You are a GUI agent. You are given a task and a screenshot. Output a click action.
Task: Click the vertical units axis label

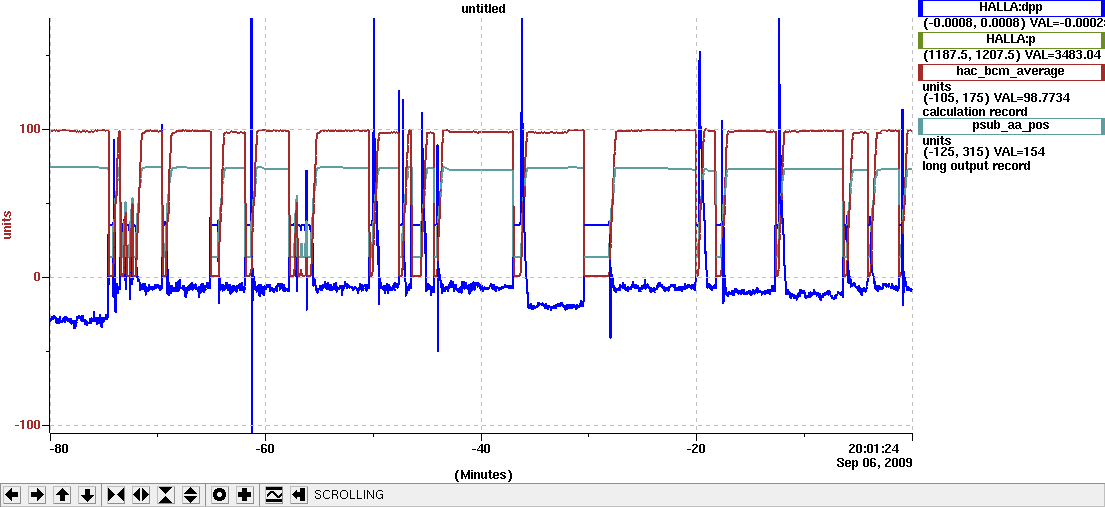(9, 223)
